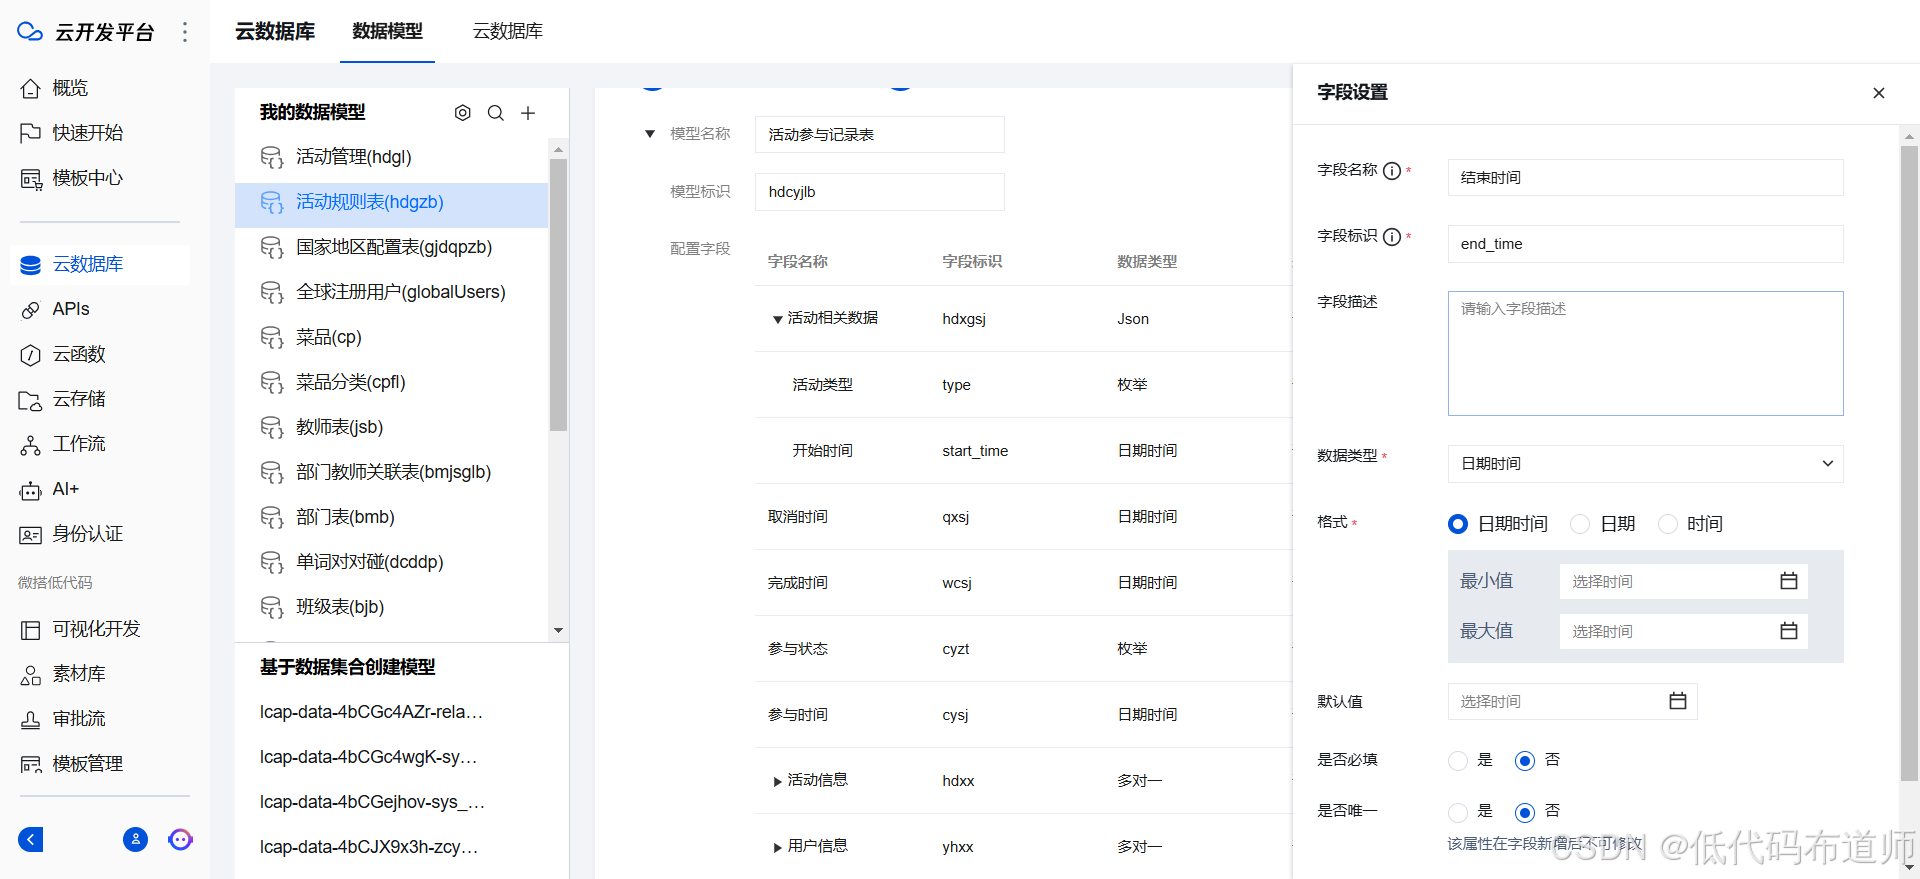Expand the 用户信息 field row
This screenshot has width=1920, height=879.
click(x=777, y=847)
